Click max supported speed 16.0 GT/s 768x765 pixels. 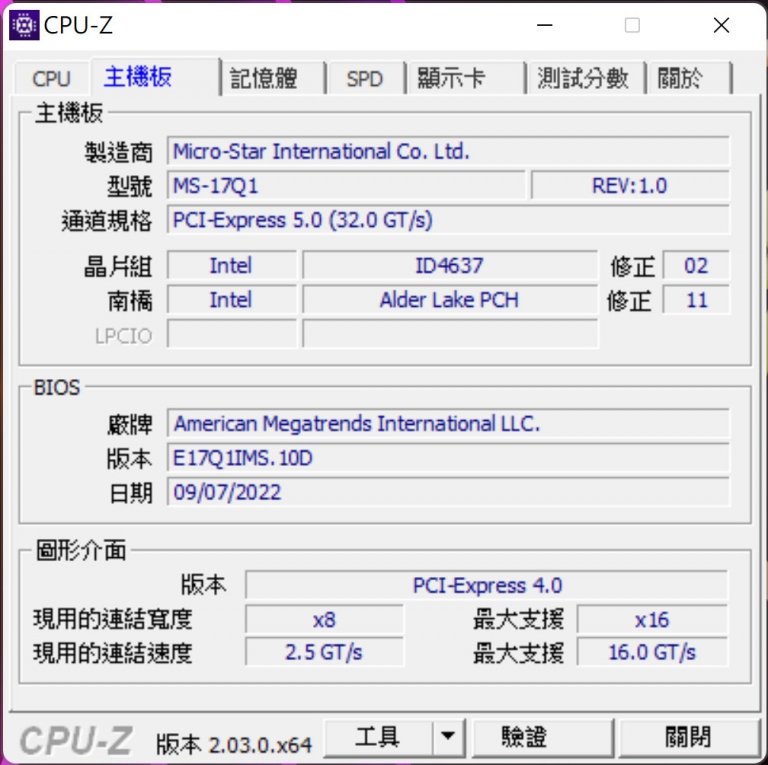coord(652,652)
